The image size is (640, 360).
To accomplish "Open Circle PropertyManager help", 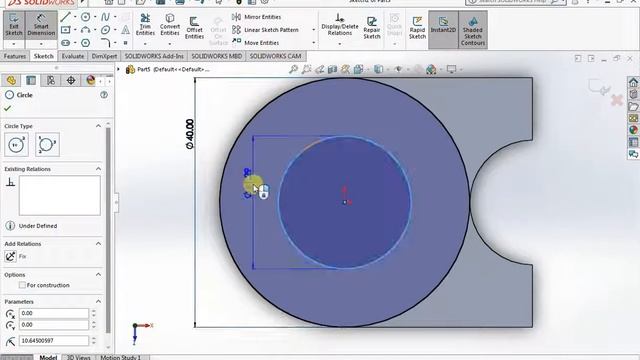I will pos(104,95).
